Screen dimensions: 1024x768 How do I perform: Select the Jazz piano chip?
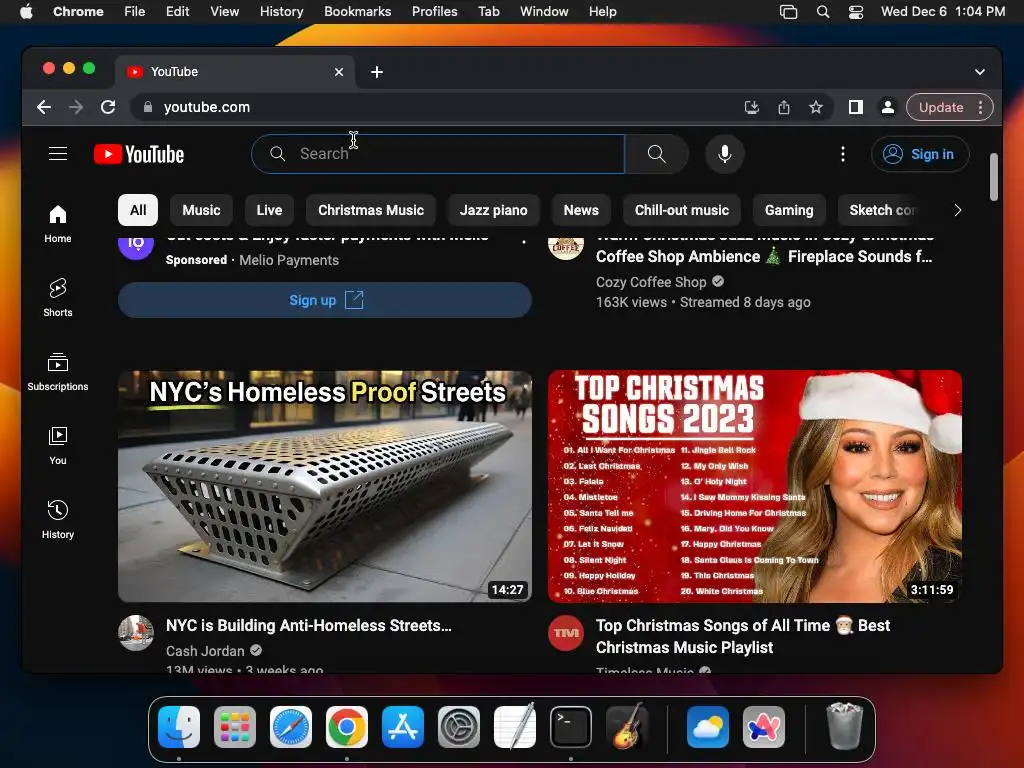click(x=494, y=210)
